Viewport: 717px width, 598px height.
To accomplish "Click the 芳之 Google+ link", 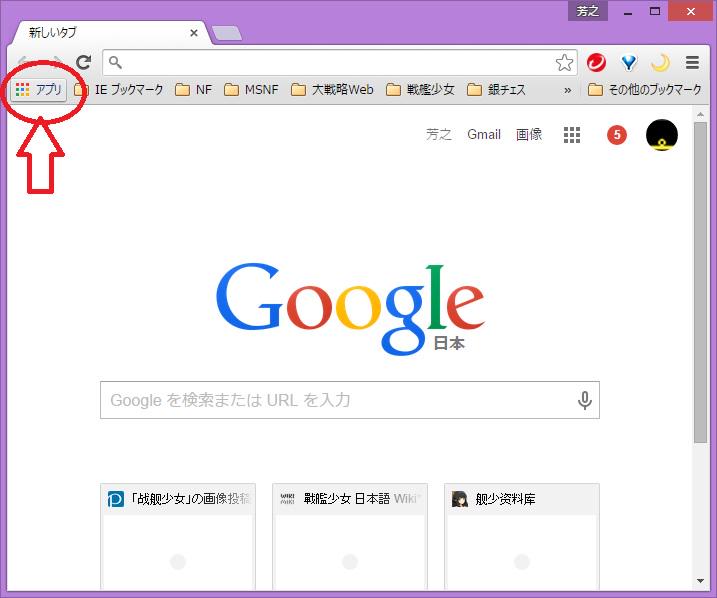I will click(x=439, y=134).
